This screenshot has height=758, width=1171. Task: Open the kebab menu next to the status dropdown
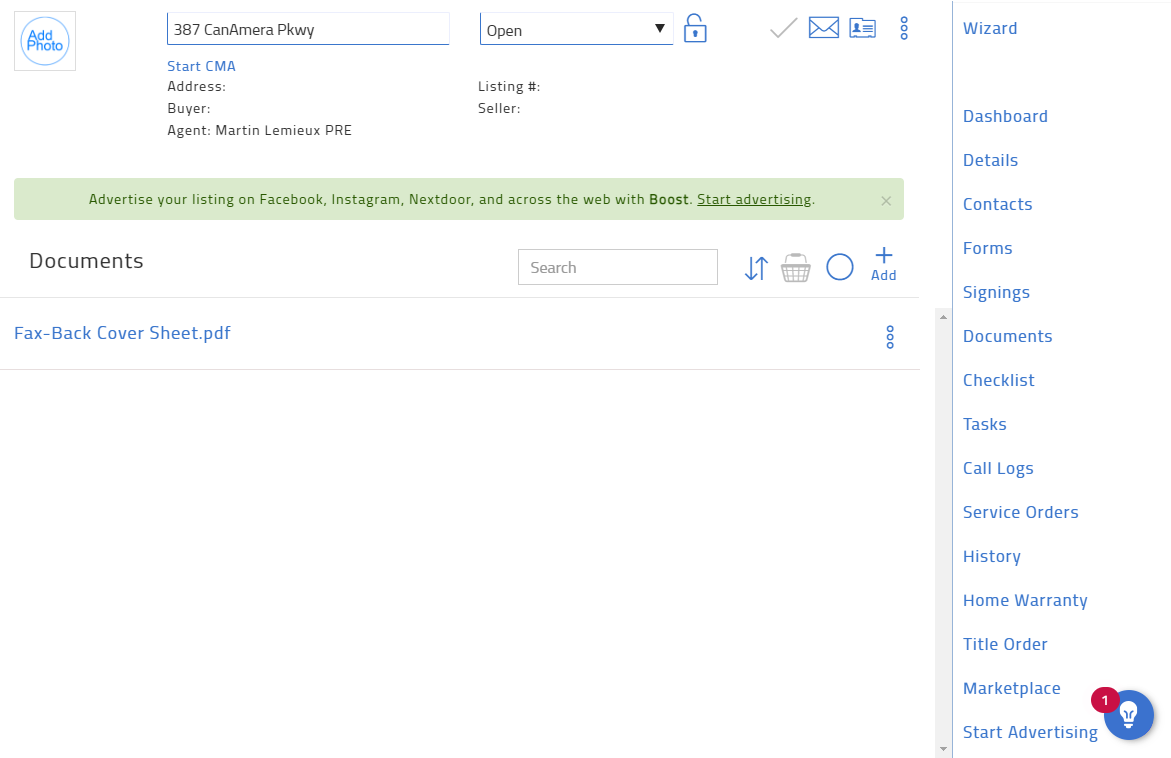click(904, 28)
